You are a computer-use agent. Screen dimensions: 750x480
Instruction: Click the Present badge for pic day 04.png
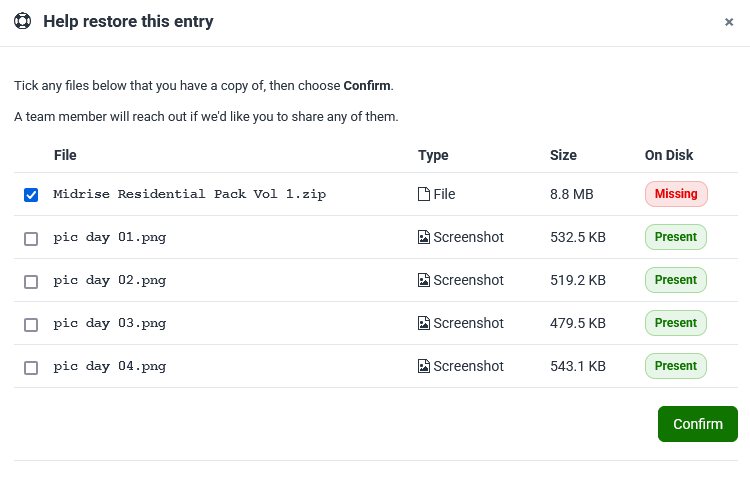[675, 366]
